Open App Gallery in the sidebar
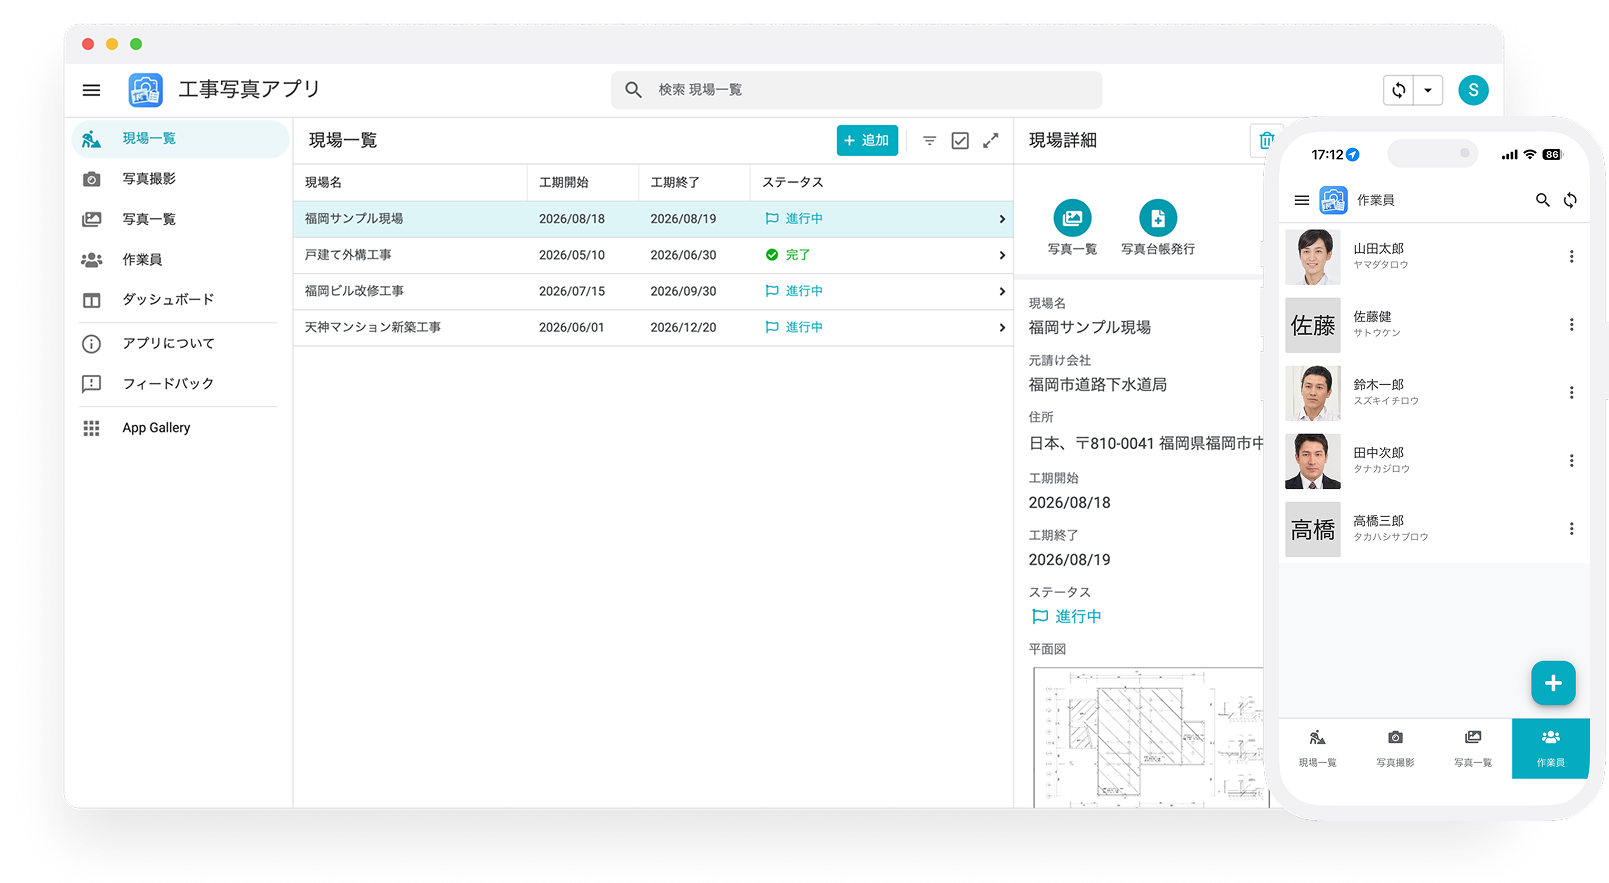Image resolution: width=1609 pixels, height=883 pixels. click(x=181, y=428)
